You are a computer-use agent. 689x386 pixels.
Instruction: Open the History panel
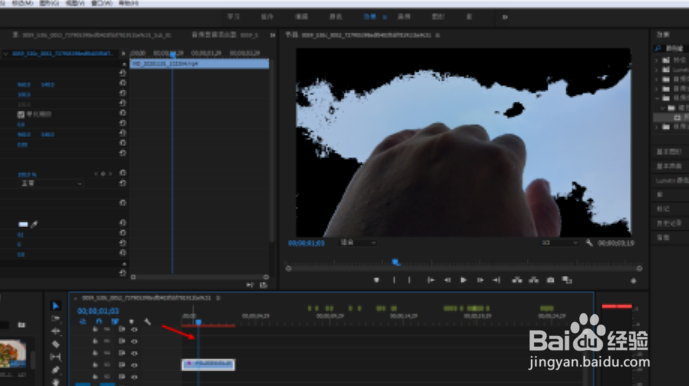(669, 223)
